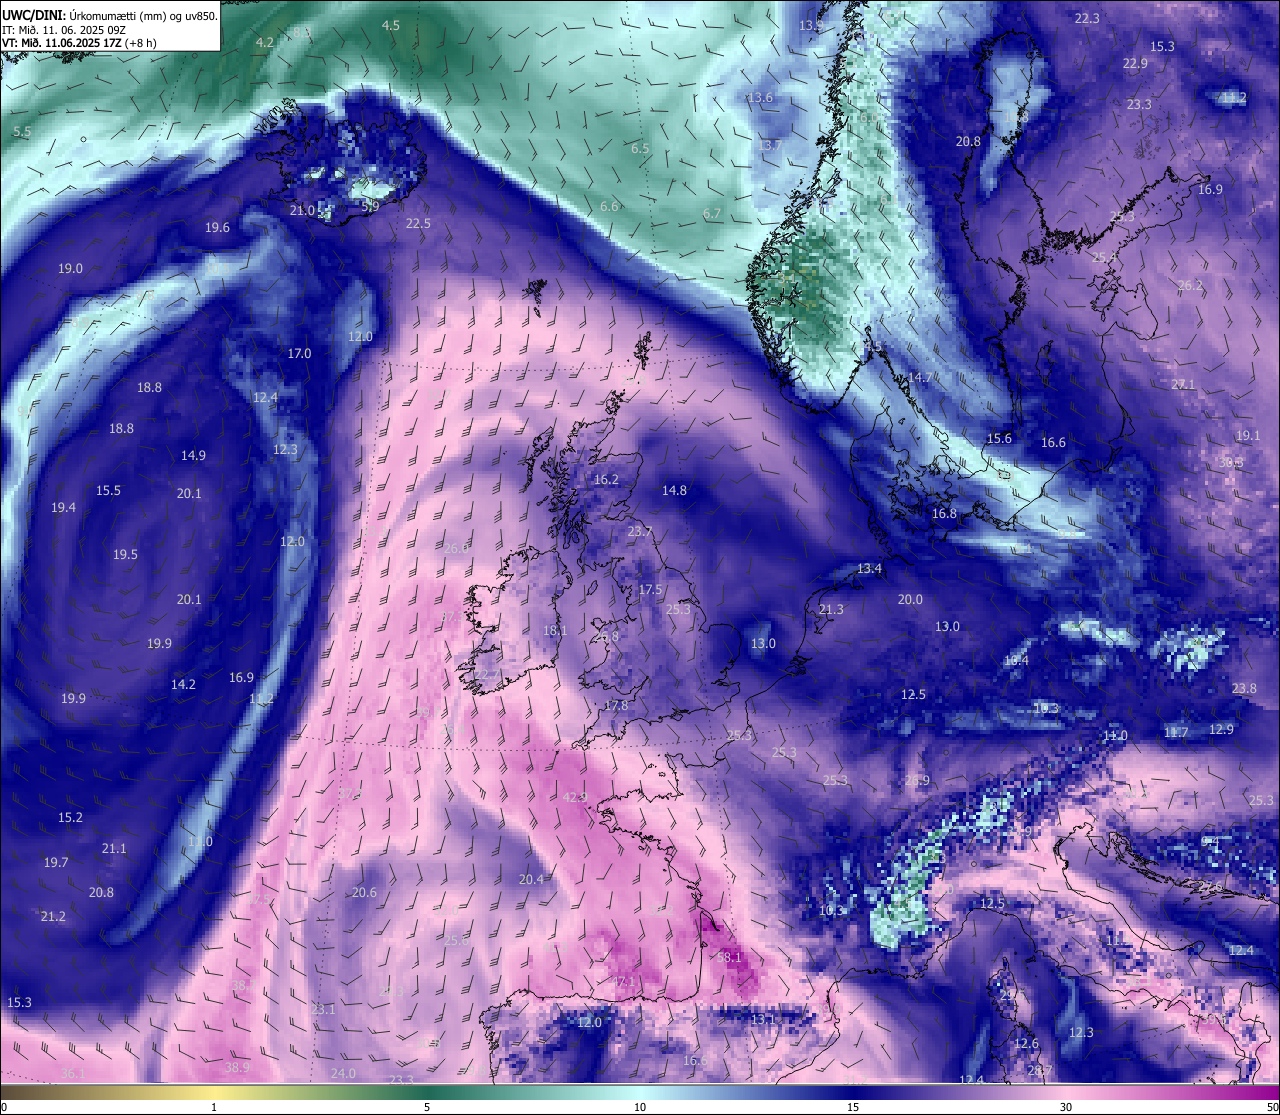1280x1115 pixels.
Task: Click the 15.5 value in the Atlantic low
Action: 108,490
